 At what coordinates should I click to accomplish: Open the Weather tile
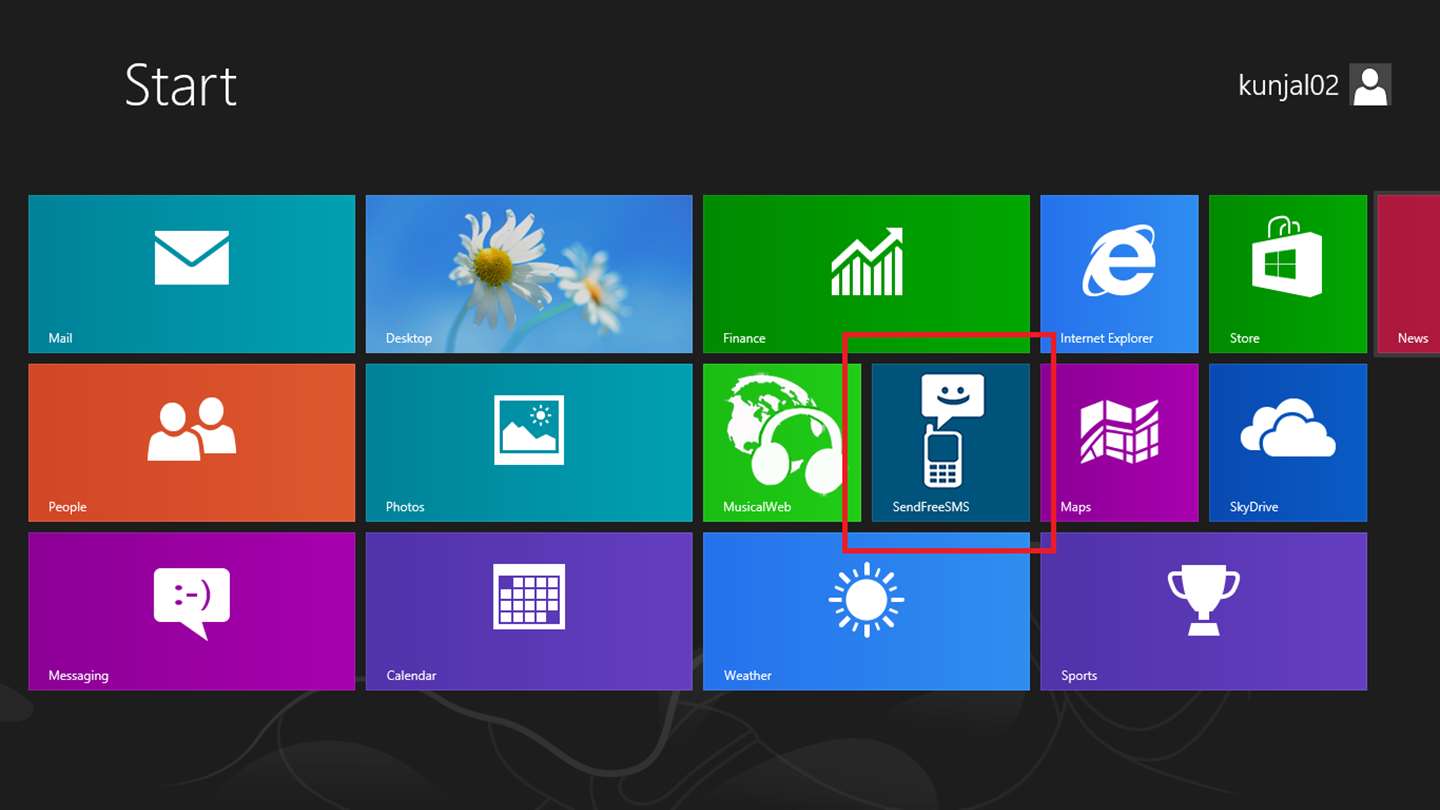pyautogui.click(x=866, y=611)
